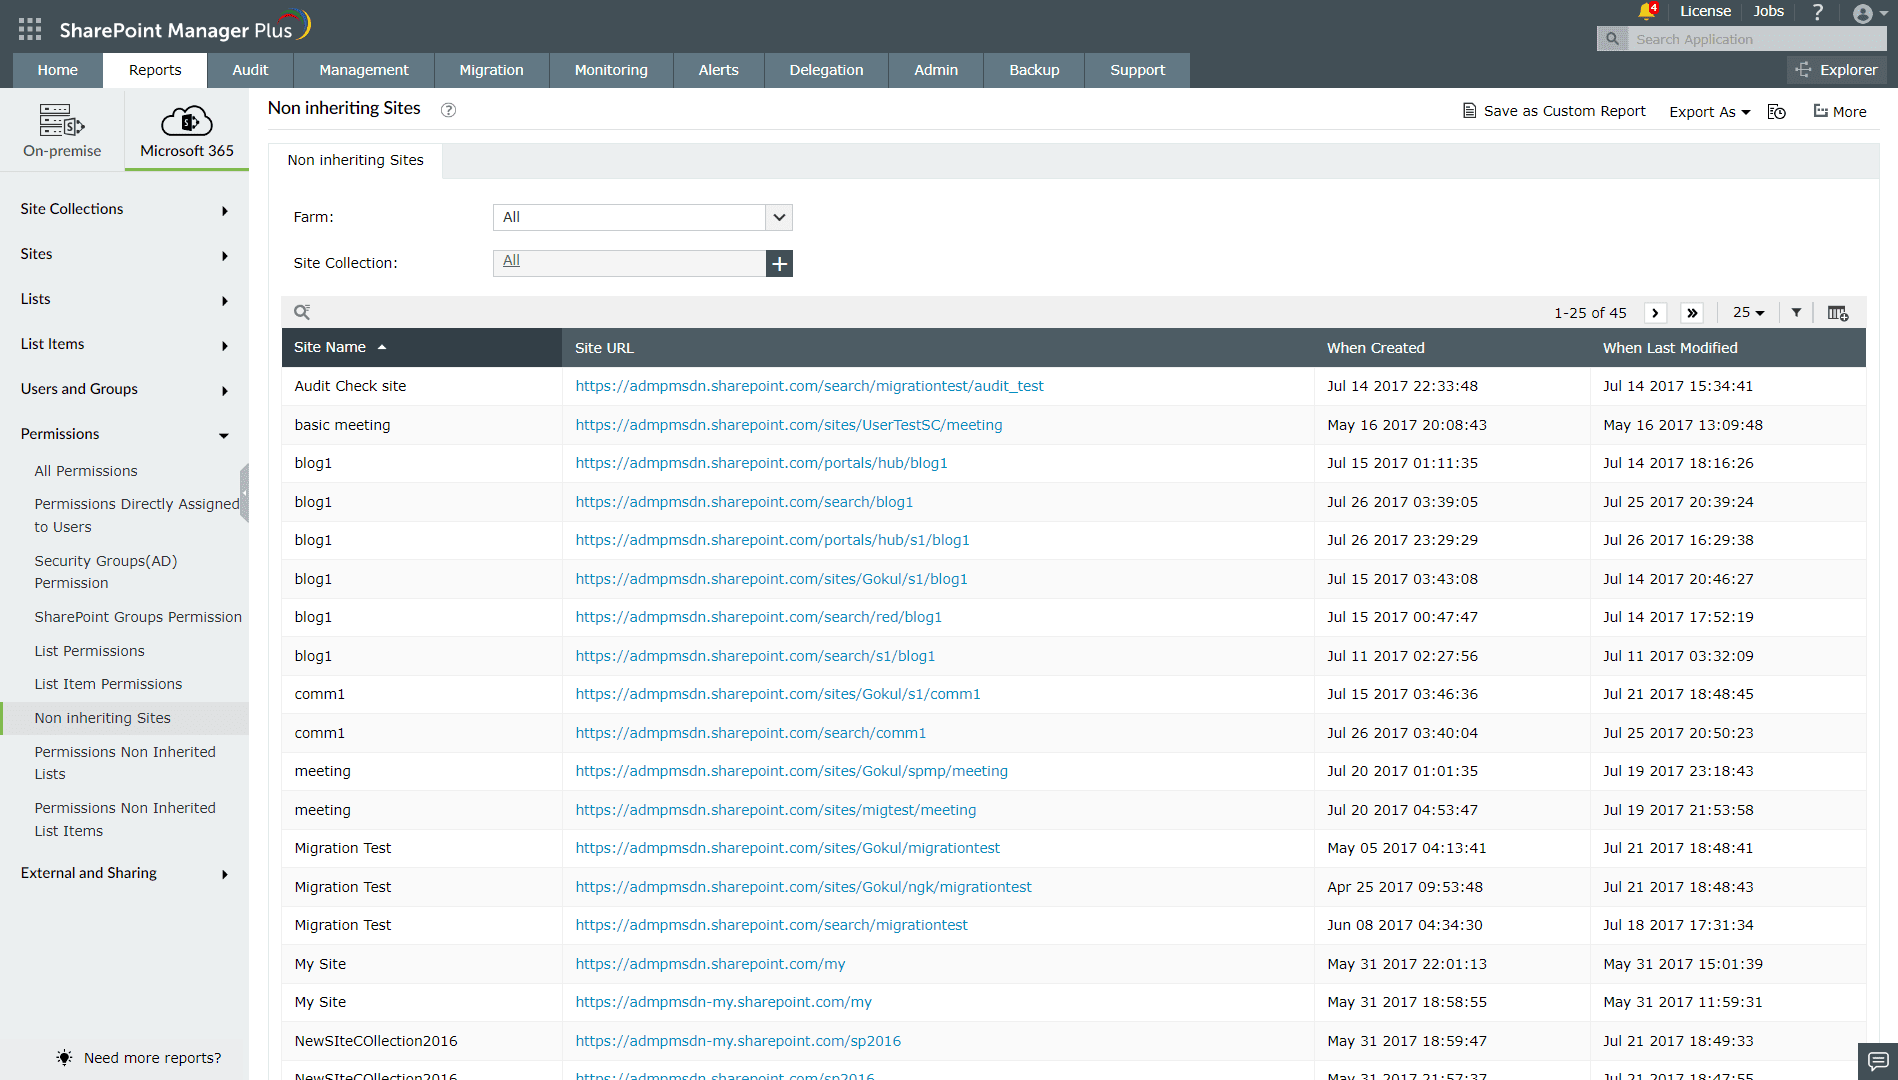This screenshot has height=1080, width=1898.
Task: Open the Admin tab
Action: coord(936,70)
